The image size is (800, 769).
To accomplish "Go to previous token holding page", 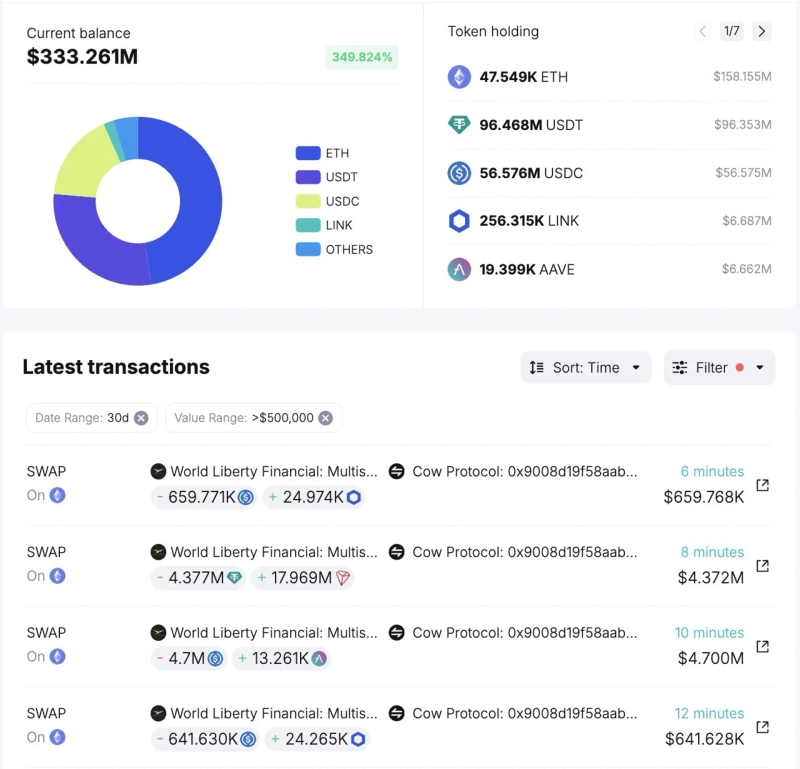I will [703, 31].
